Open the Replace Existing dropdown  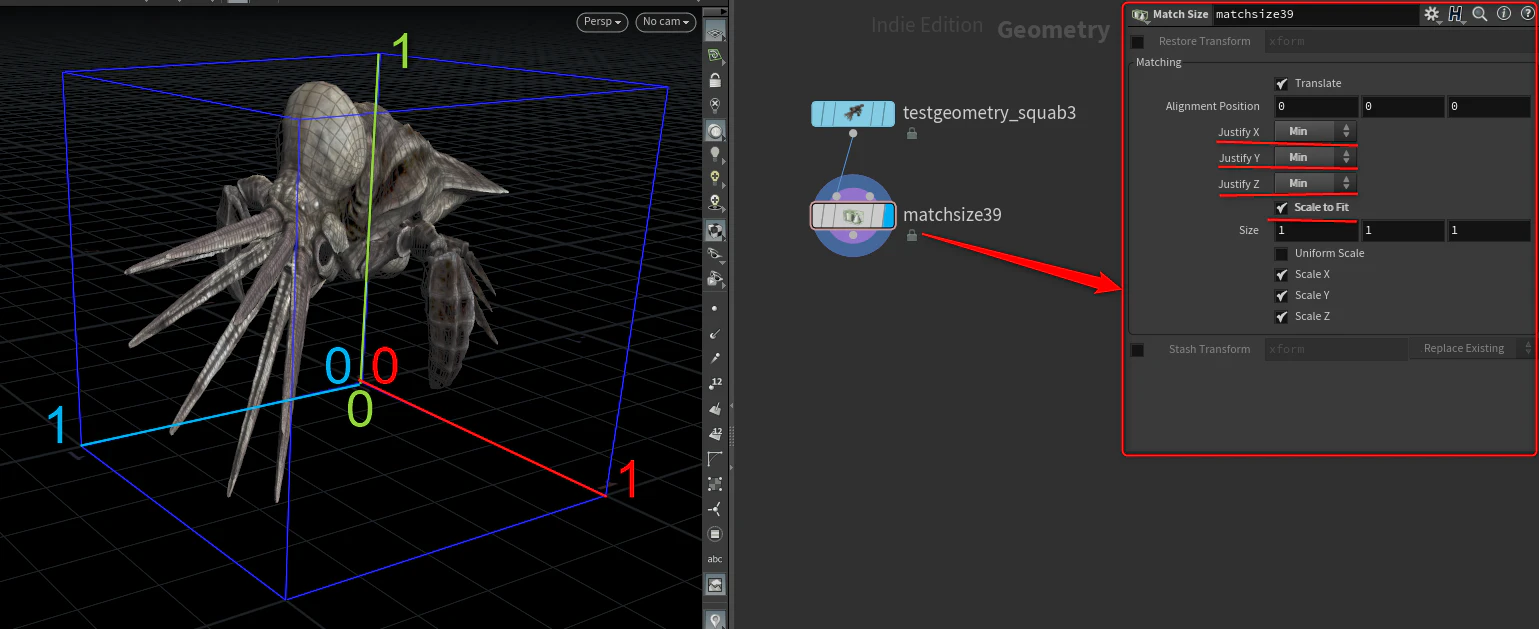click(1471, 349)
